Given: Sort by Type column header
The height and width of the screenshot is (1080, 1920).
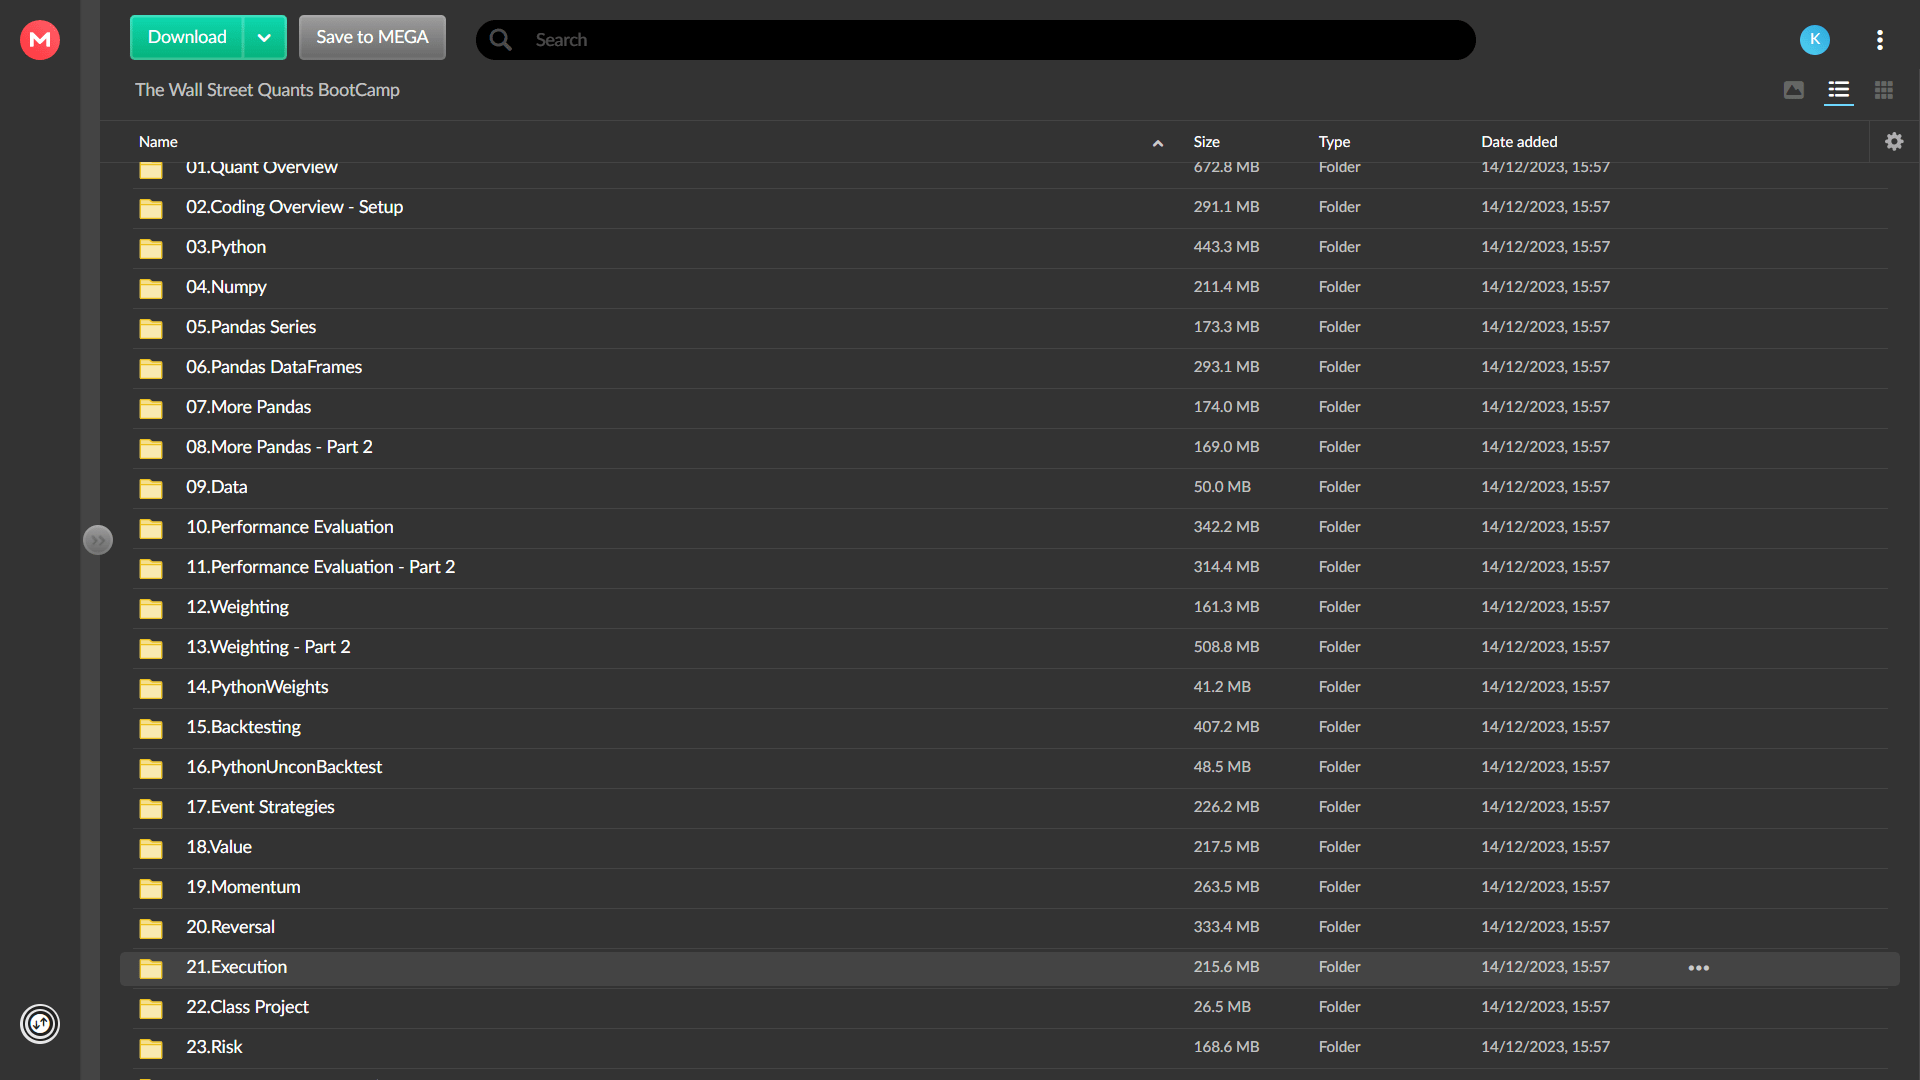Looking at the screenshot, I should coord(1334,141).
